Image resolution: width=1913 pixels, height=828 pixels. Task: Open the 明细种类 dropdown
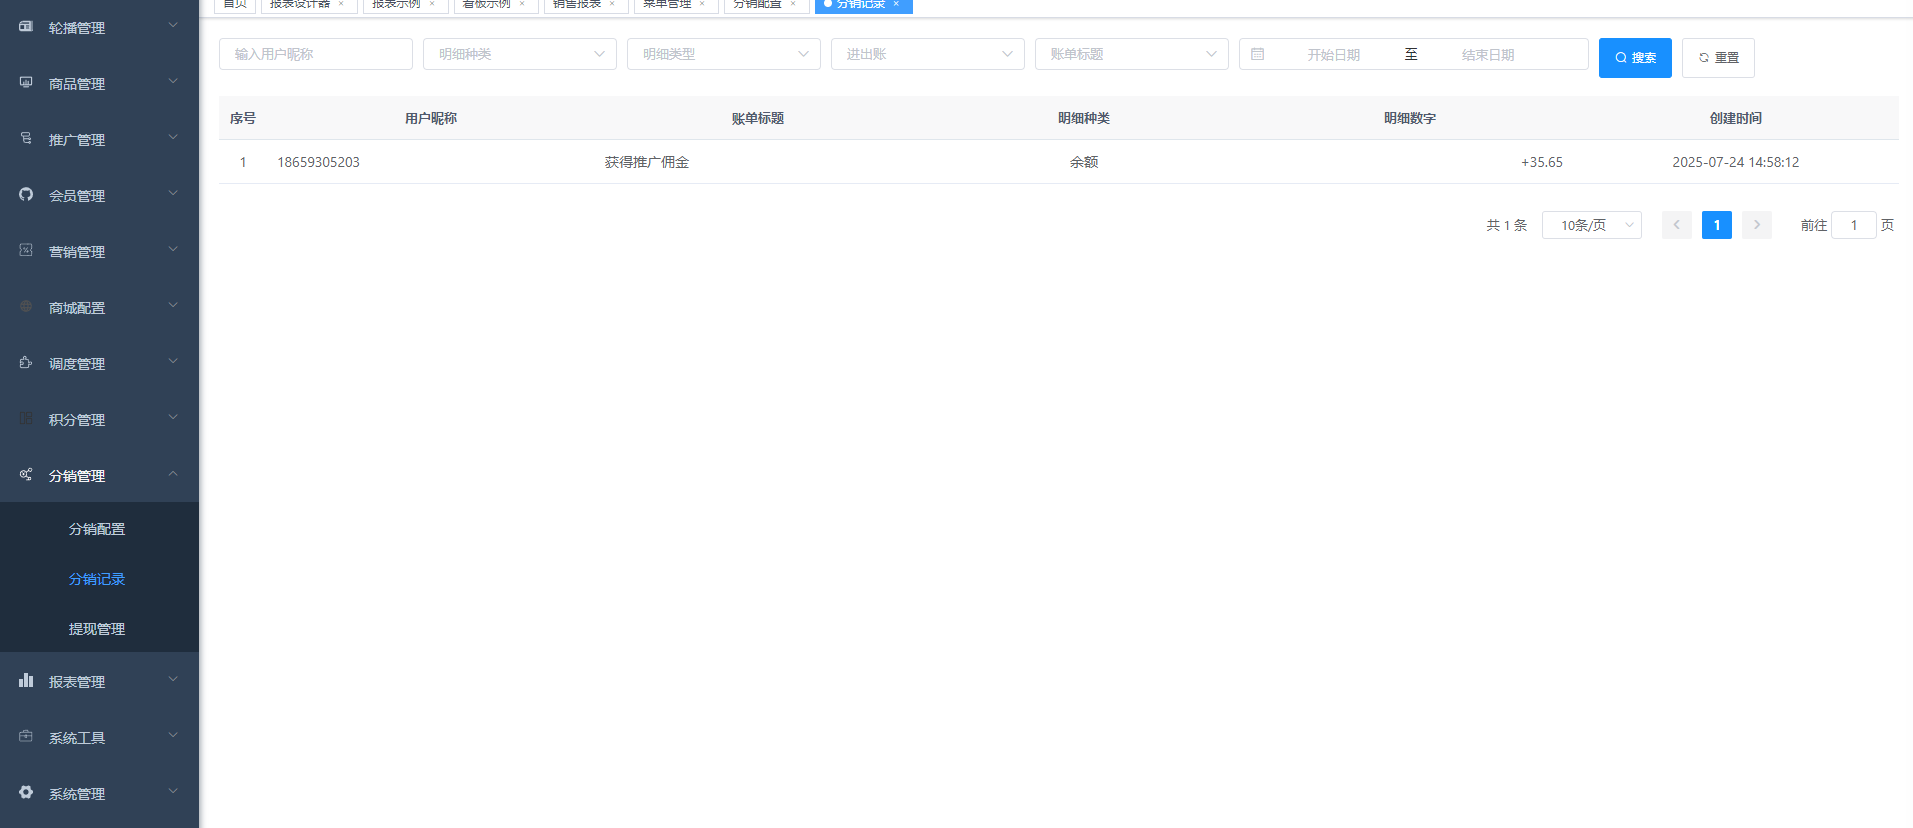(x=519, y=54)
